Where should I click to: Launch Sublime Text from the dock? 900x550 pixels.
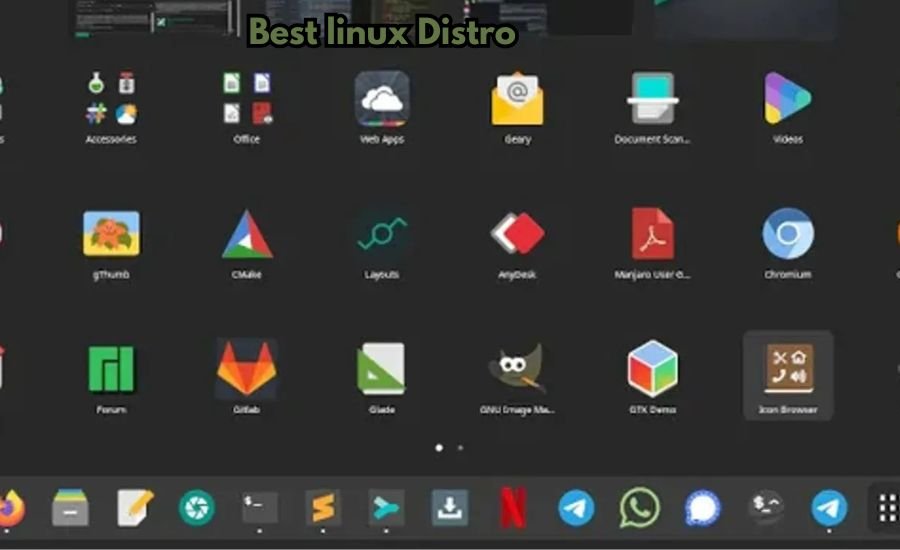pos(323,508)
